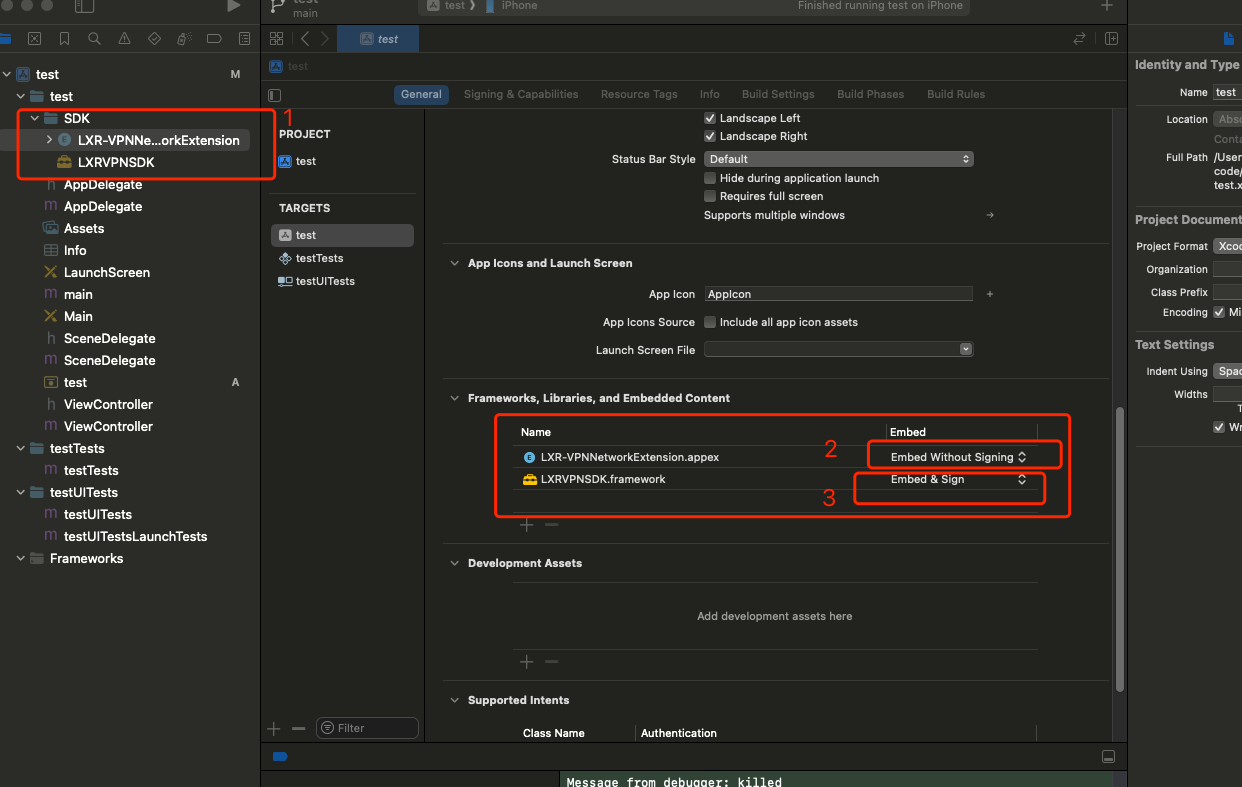
Task: Open LaunchScreen in the navigator
Action: pyautogui.click(x=107, y=272)
